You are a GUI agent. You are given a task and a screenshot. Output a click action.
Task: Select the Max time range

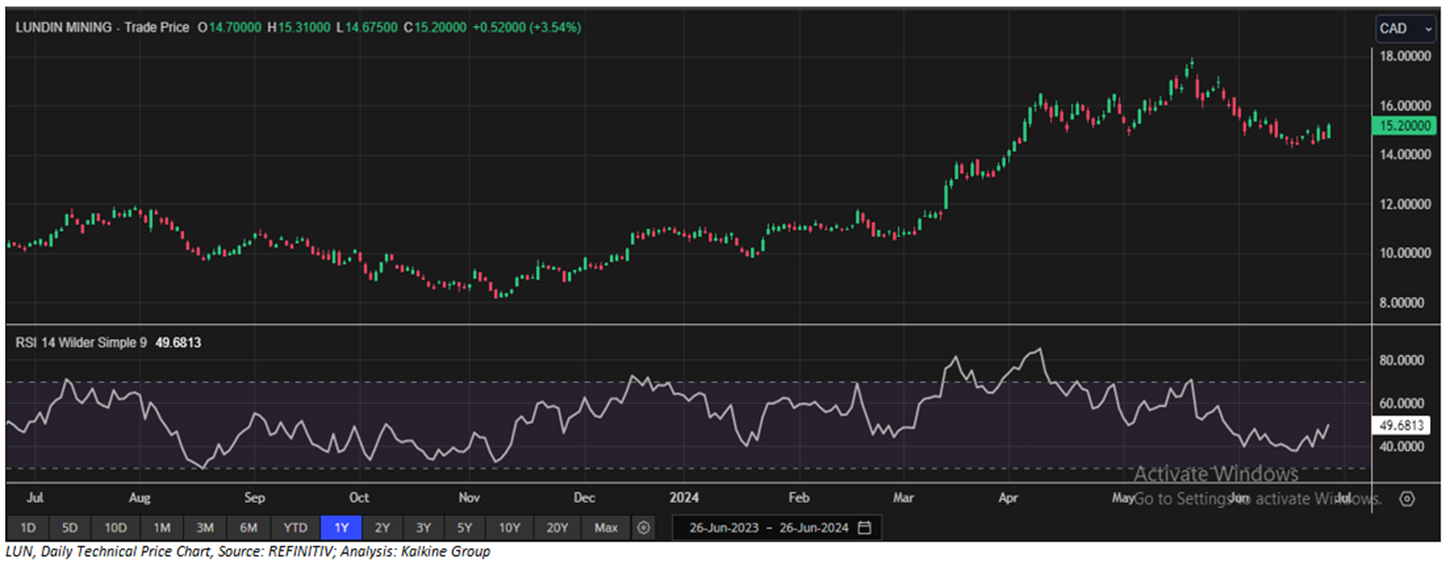[605, 527]
